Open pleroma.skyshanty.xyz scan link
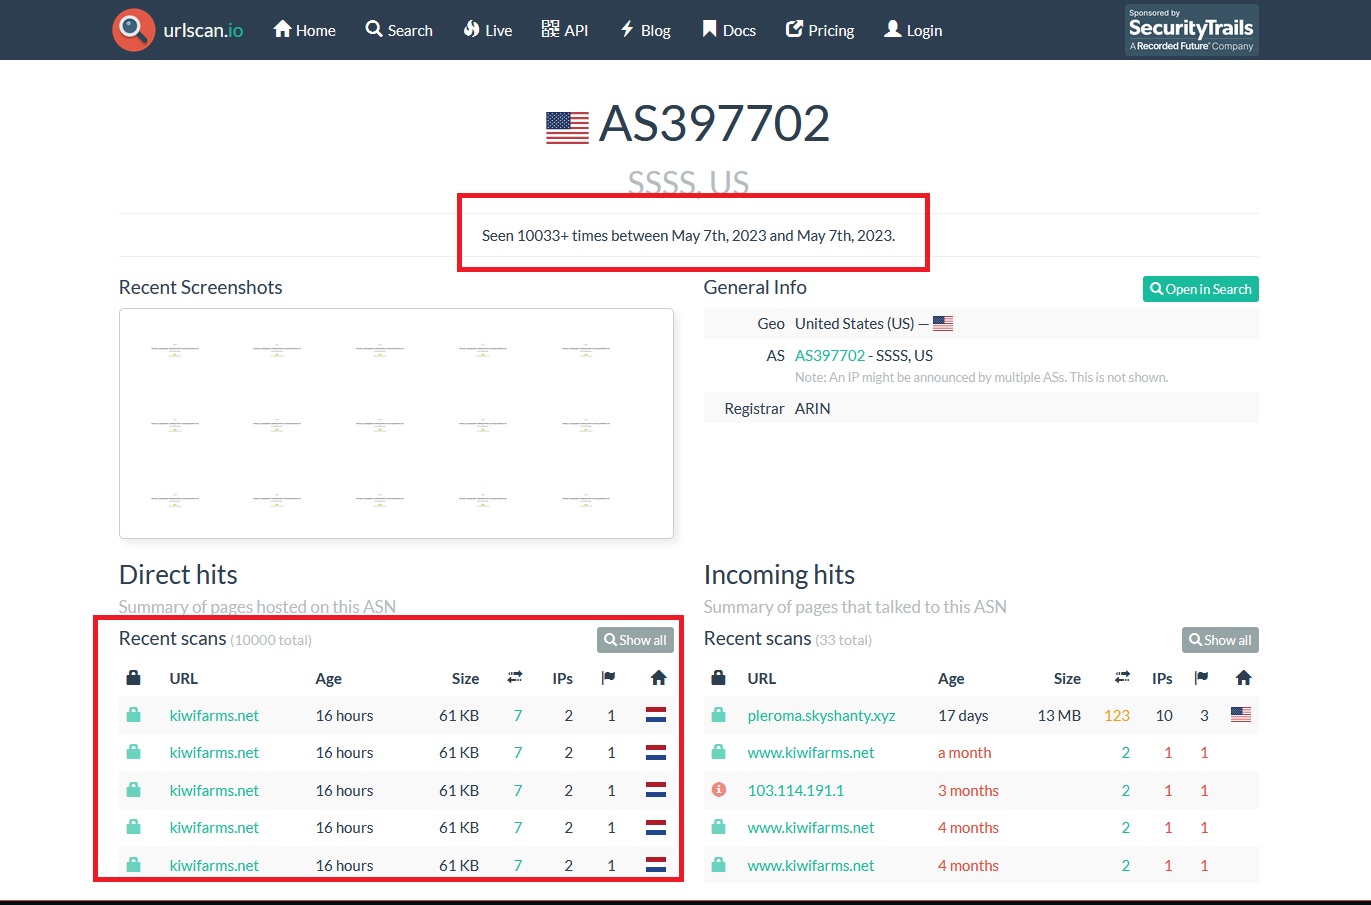Screen dimensions: 1371x905 point(821,715)
